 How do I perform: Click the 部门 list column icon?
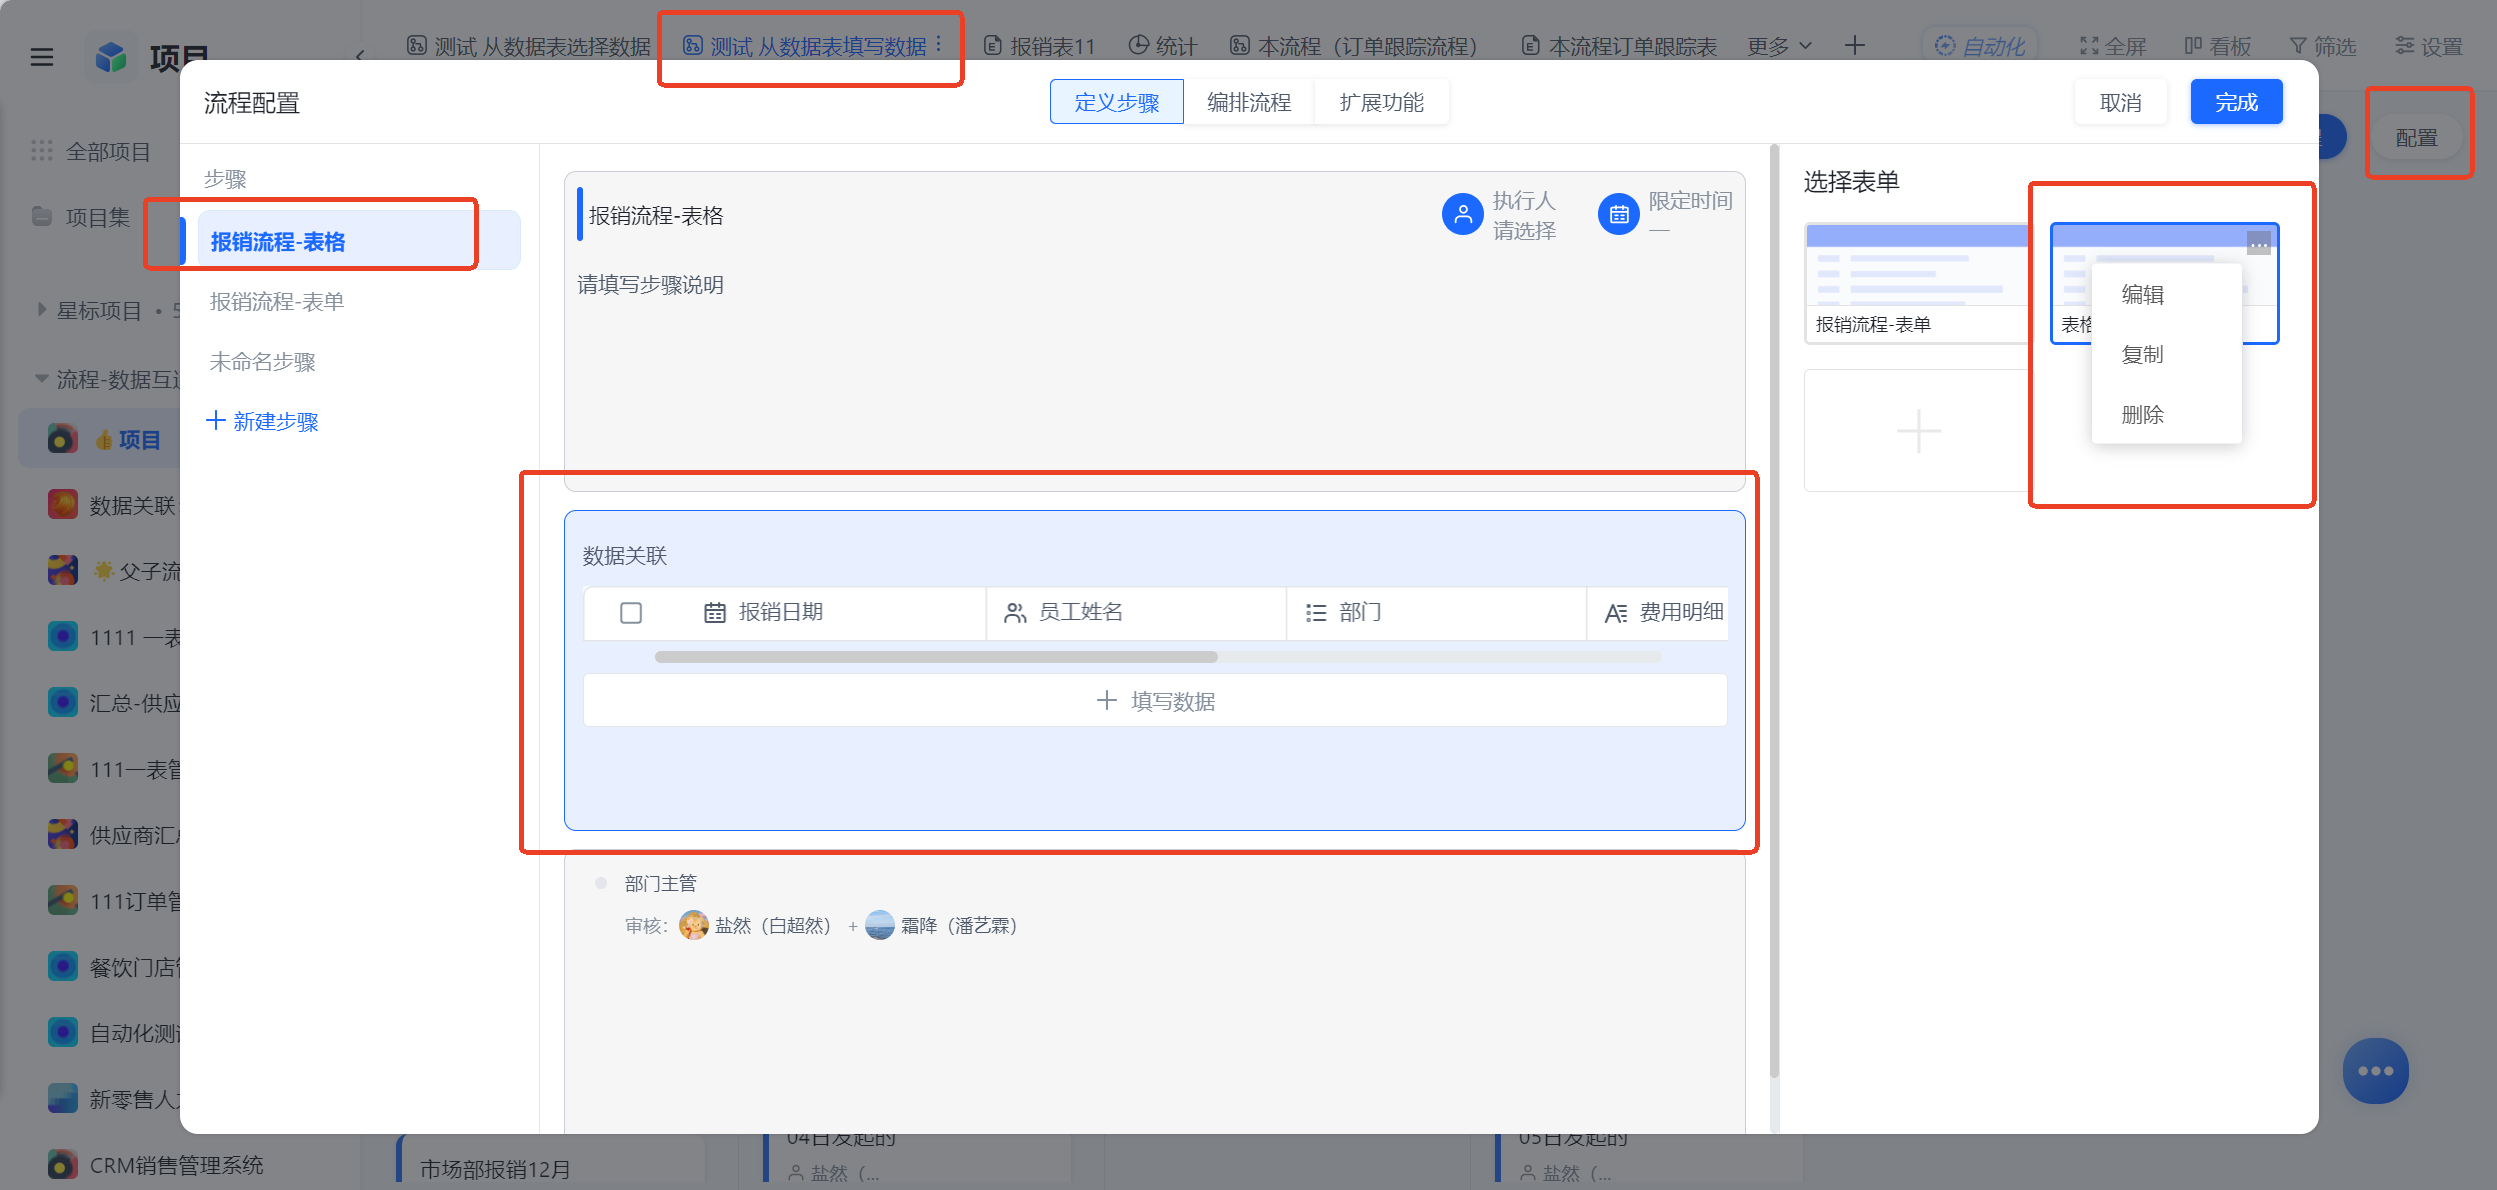click(x=1316, y=613)
